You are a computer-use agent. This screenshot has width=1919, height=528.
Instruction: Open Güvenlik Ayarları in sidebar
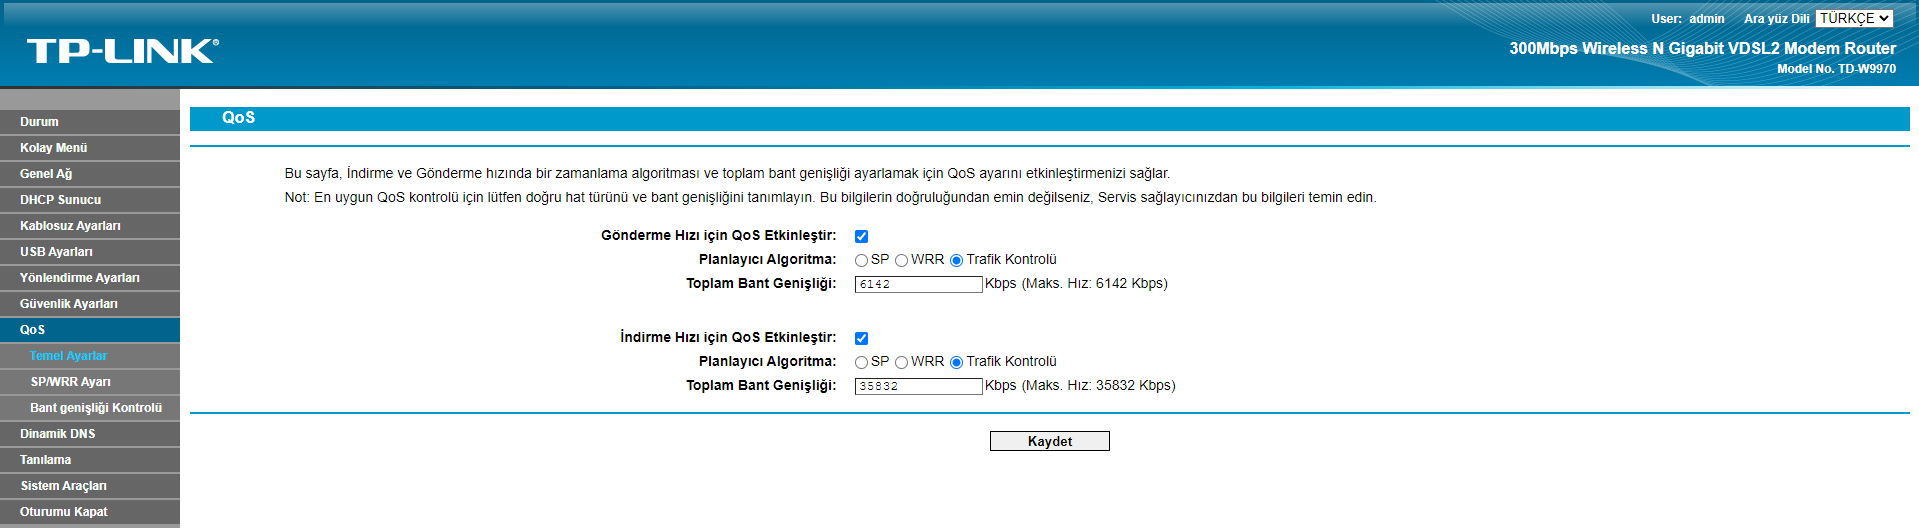tap(90, 304)
